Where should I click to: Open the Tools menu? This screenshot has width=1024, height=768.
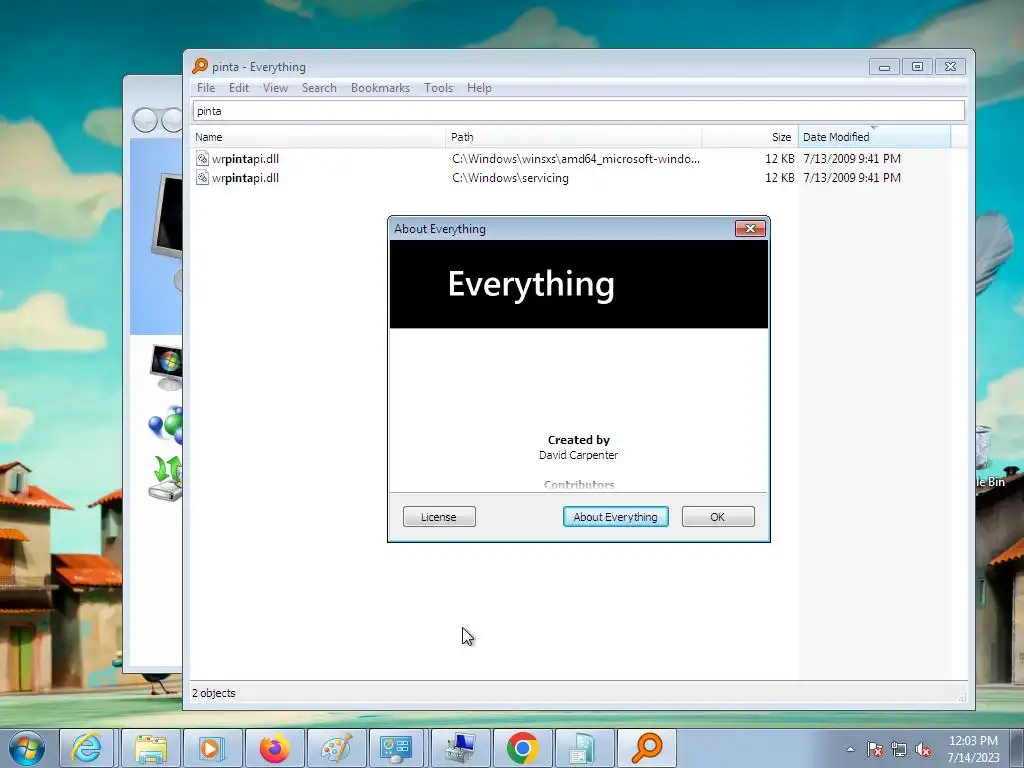(x=438, y=88)
